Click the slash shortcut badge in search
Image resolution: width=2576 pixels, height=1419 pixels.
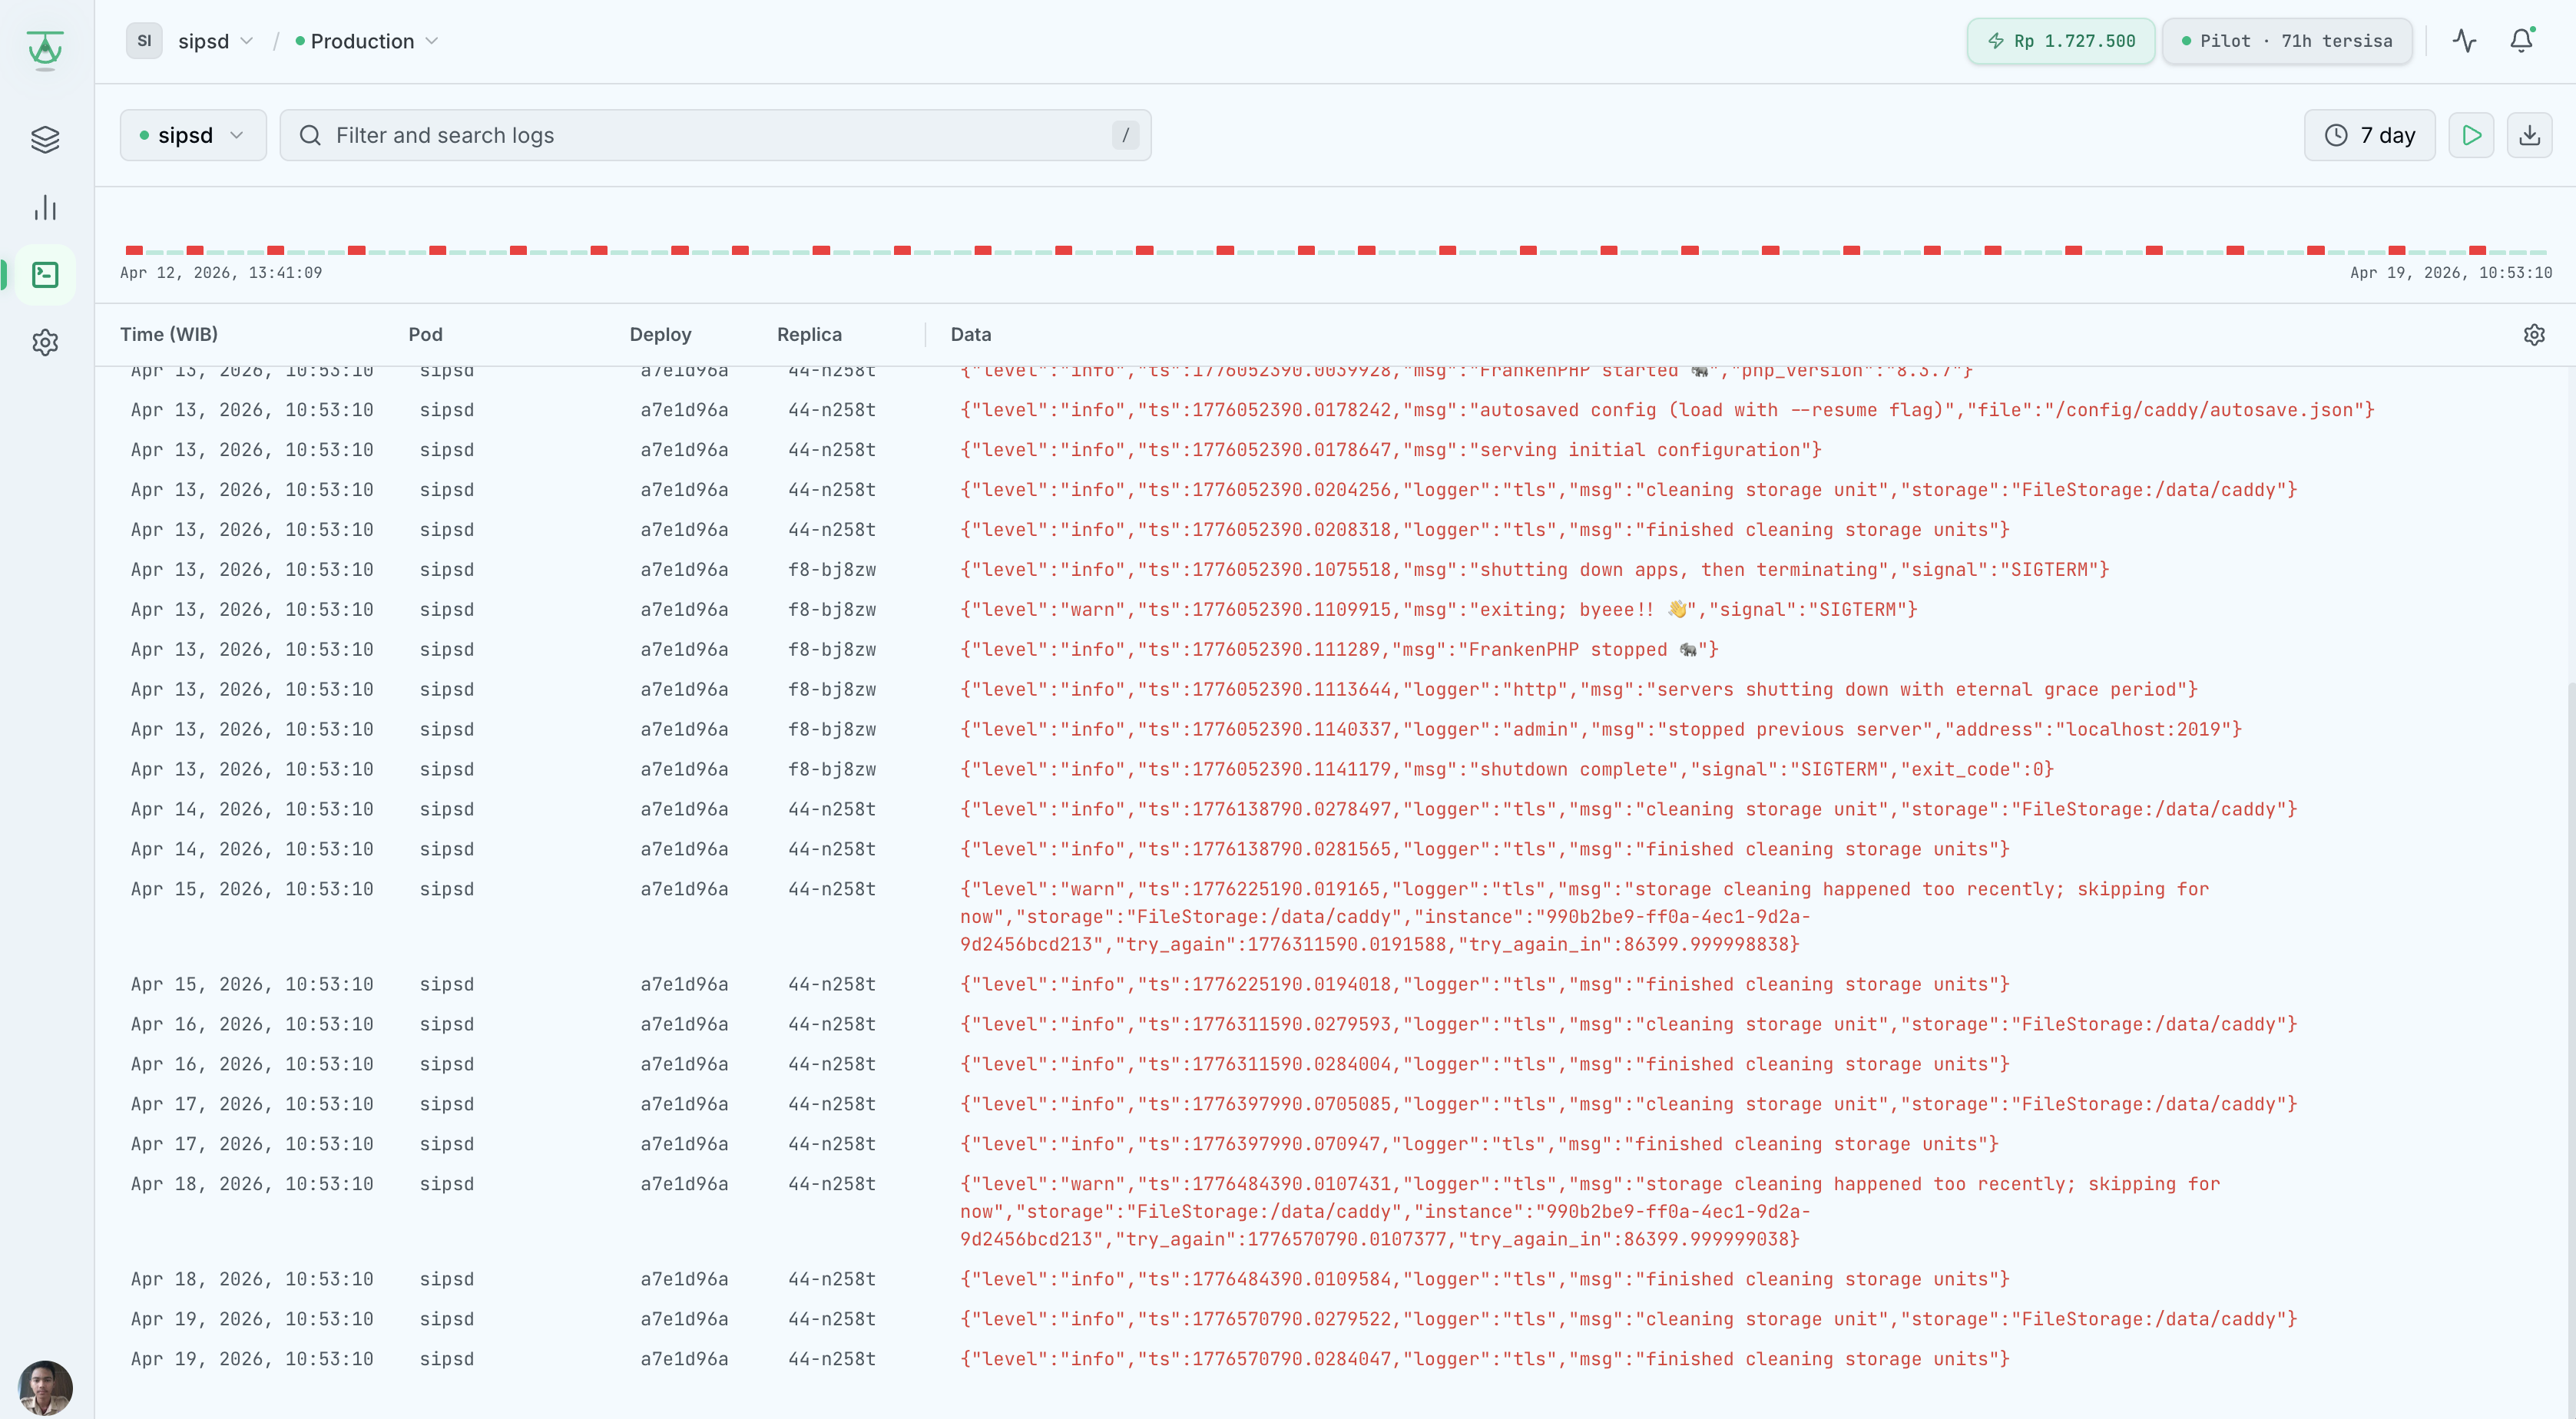[x=1125, y=135]
